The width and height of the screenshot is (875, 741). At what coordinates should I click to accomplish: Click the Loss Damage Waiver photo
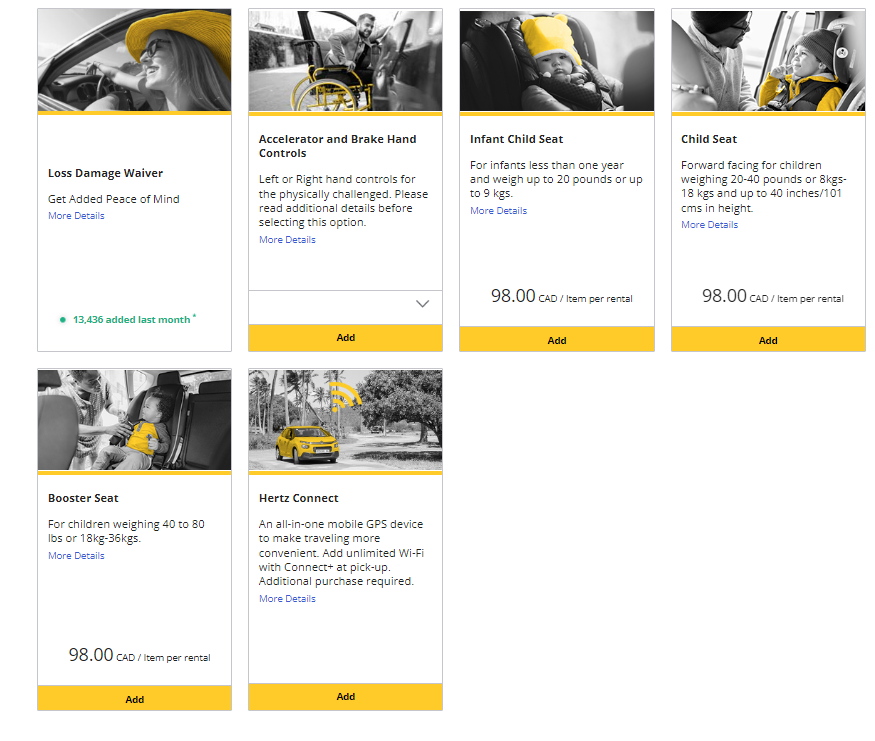134,61
